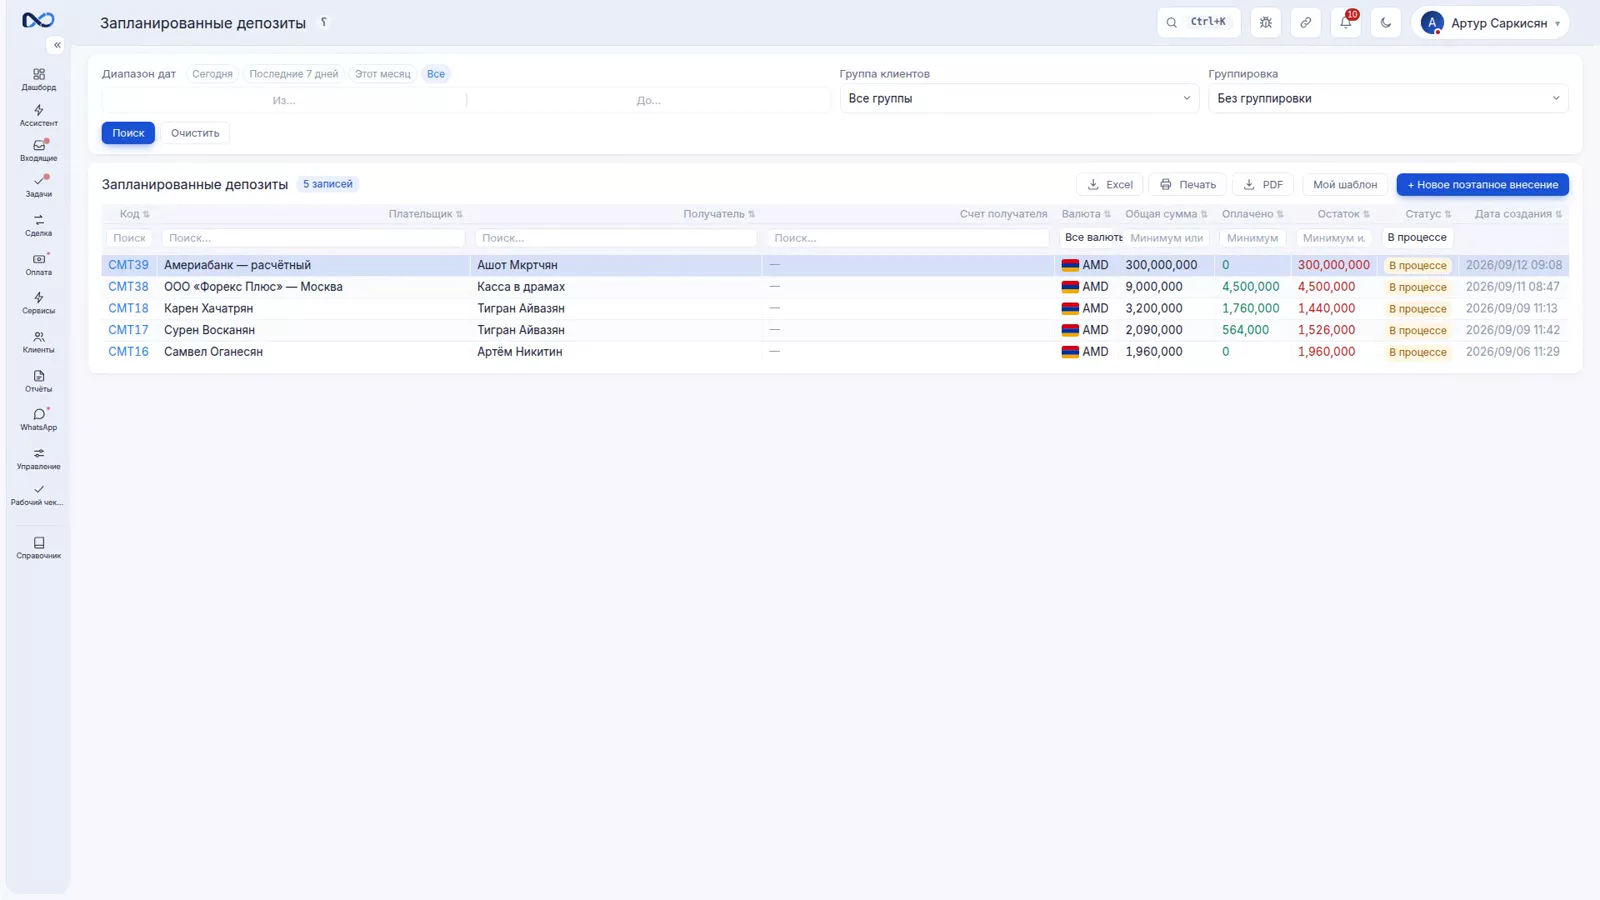1600x900 pixels.
Task: Go to Входящие in sidebar
Action: point(38,151)
